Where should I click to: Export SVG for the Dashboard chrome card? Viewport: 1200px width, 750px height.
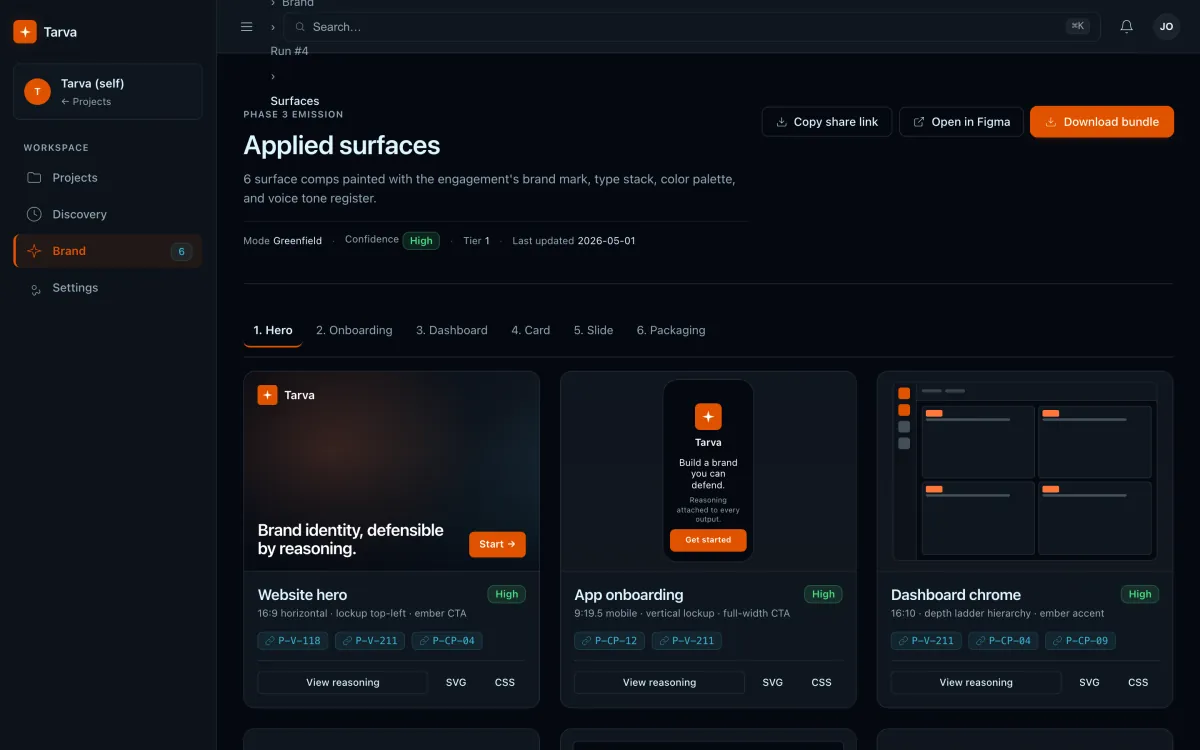1089,683
